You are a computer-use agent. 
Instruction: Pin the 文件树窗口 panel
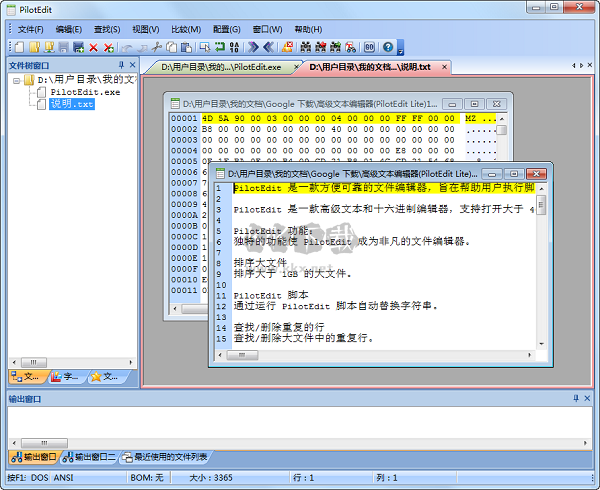click(121, 65)
